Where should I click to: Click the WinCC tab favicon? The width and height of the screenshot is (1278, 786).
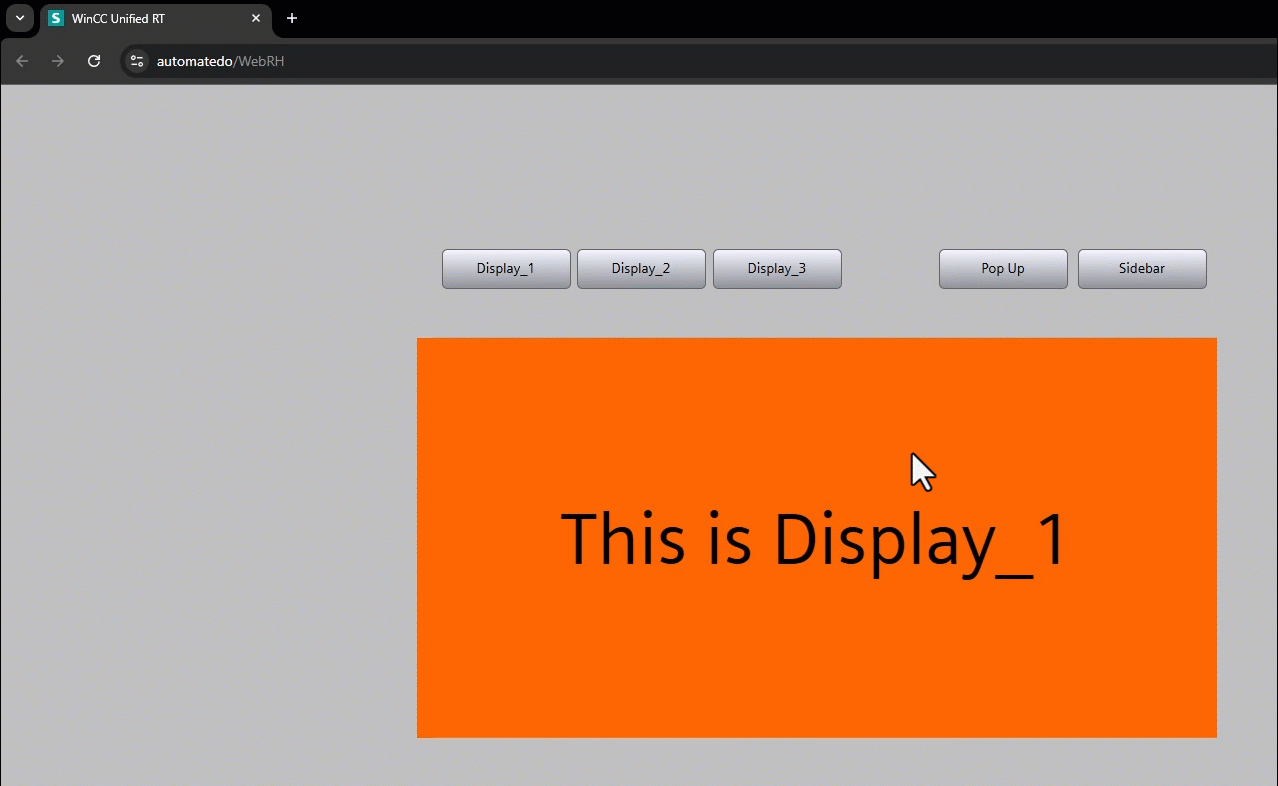tap(56, 18)
